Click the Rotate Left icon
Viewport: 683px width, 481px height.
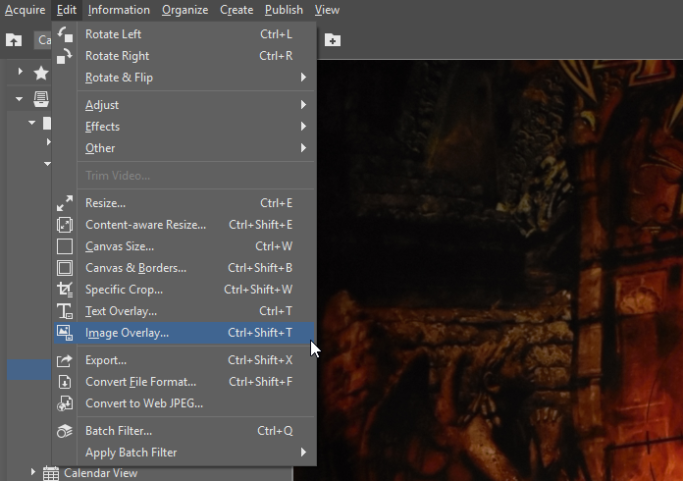coord(65,34)
